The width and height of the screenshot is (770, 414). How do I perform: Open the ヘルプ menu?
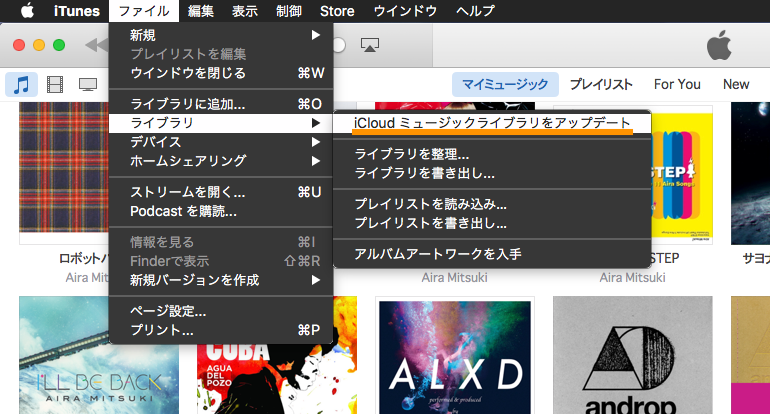coord(475,11)
